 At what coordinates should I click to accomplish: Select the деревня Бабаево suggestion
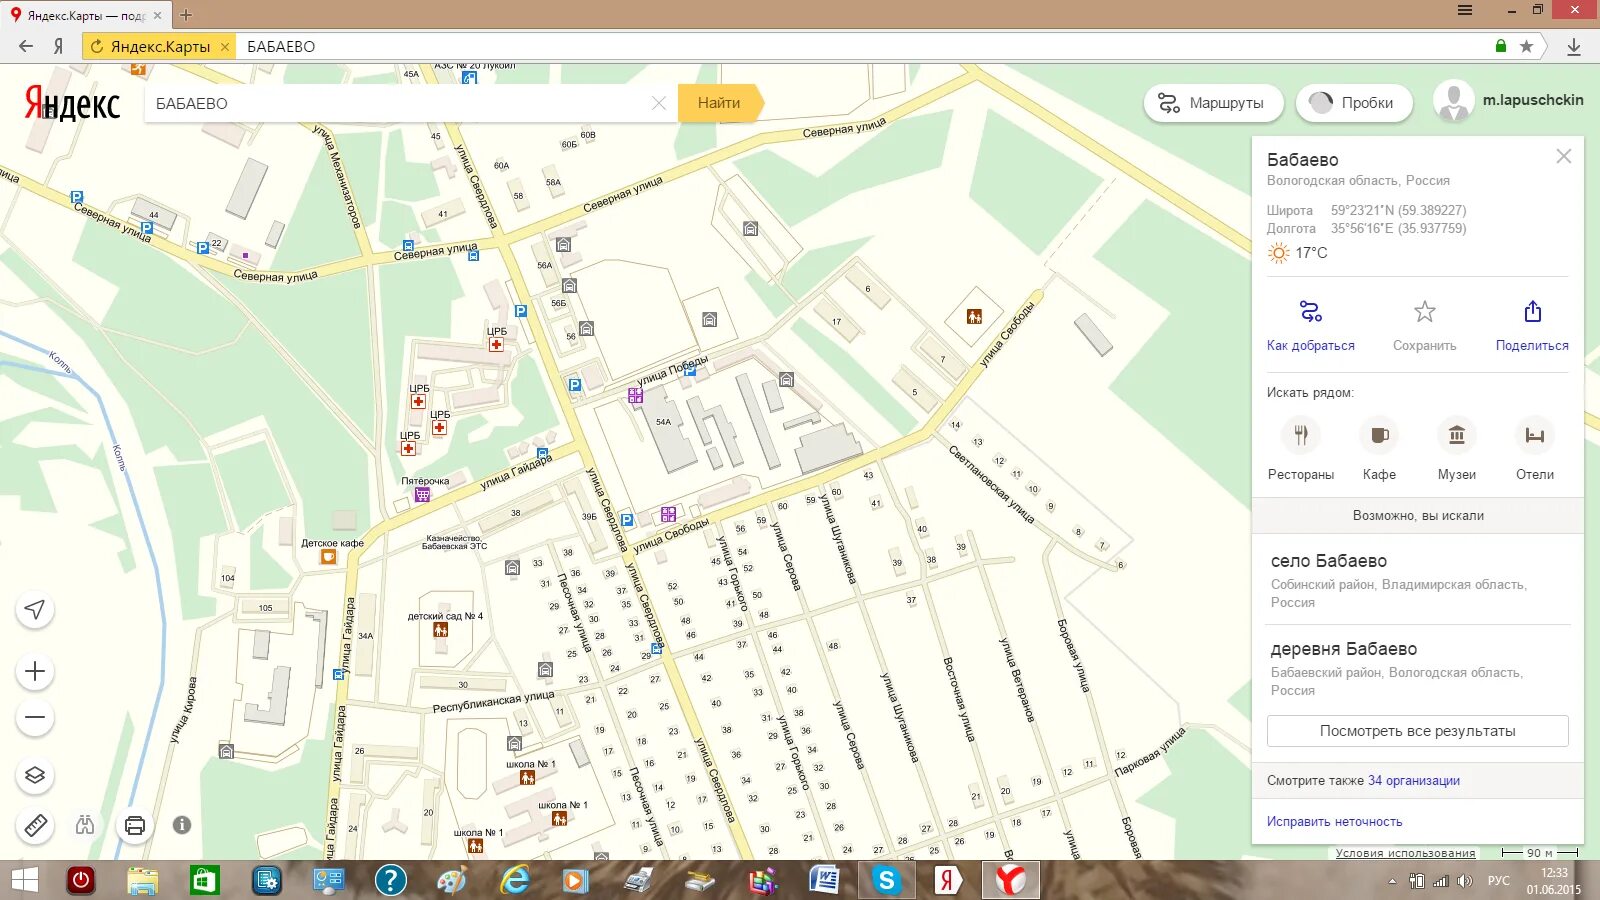1418,668
